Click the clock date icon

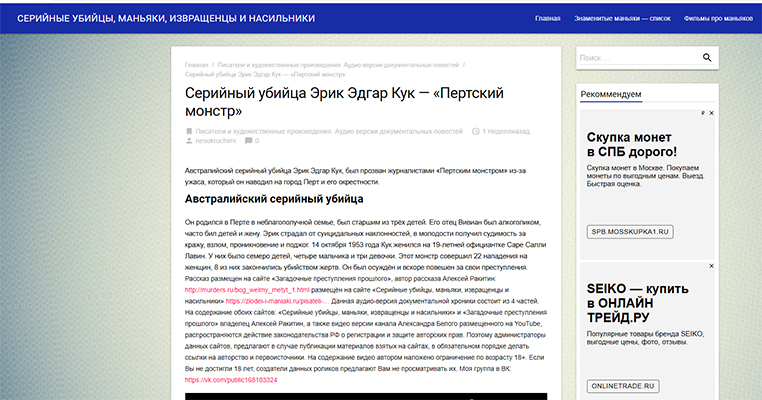tap(475, 131)
